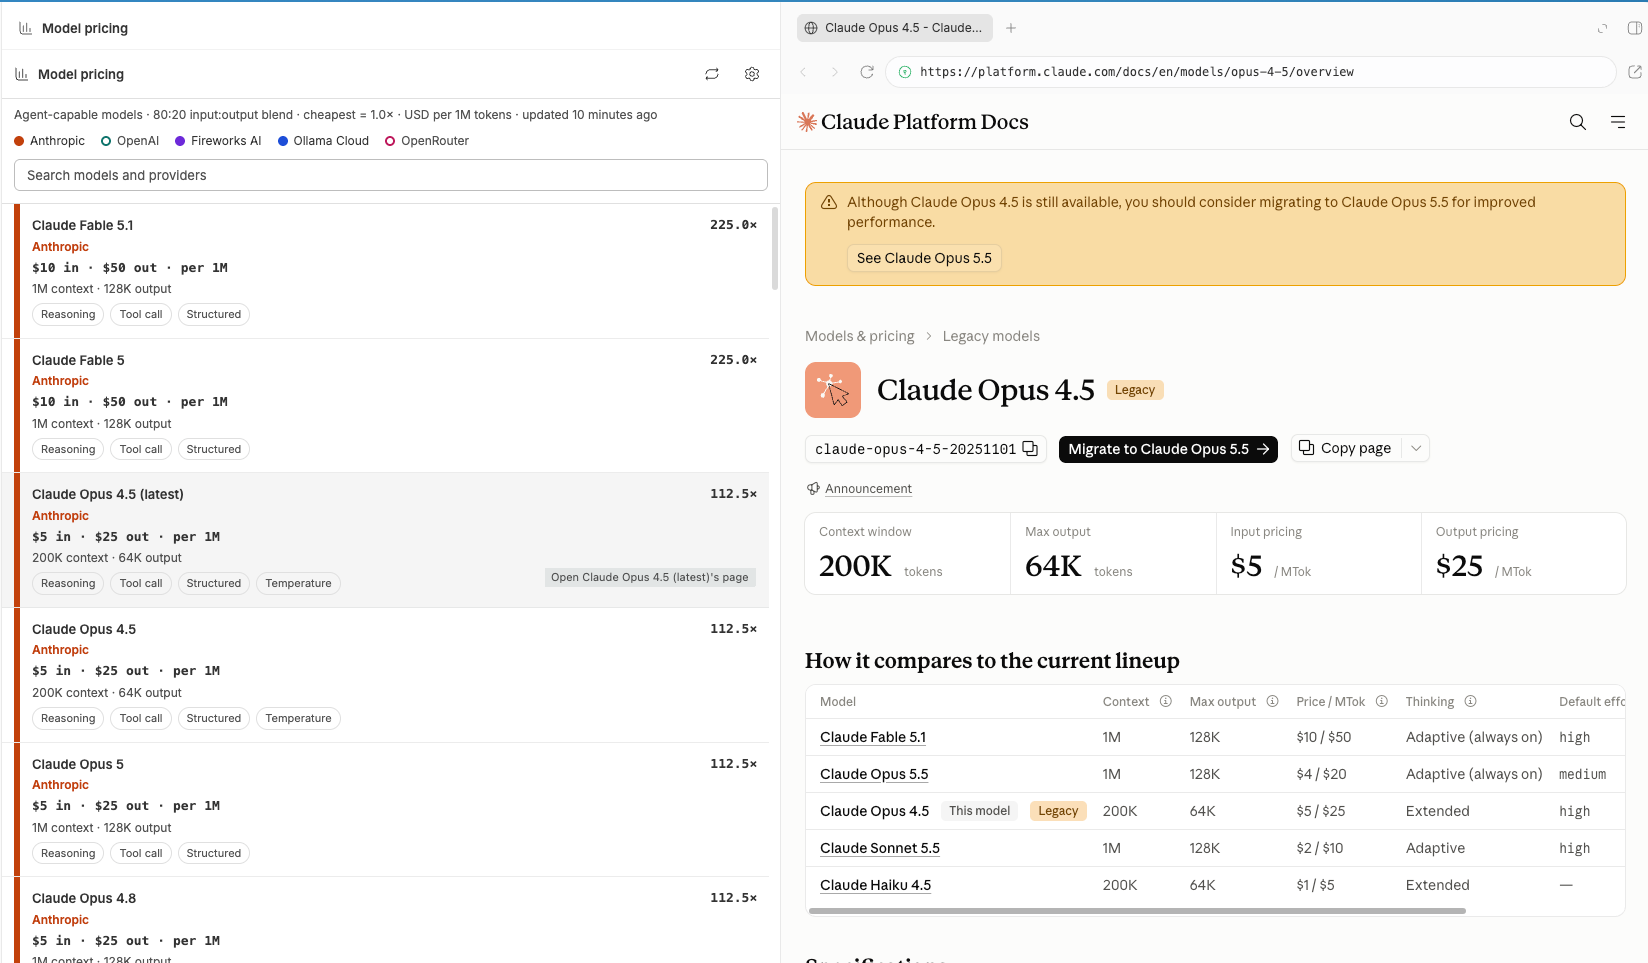Screen dimensions: 1648x963
Task: Open the docs hamburger menu
Action: coord(1618,122)
